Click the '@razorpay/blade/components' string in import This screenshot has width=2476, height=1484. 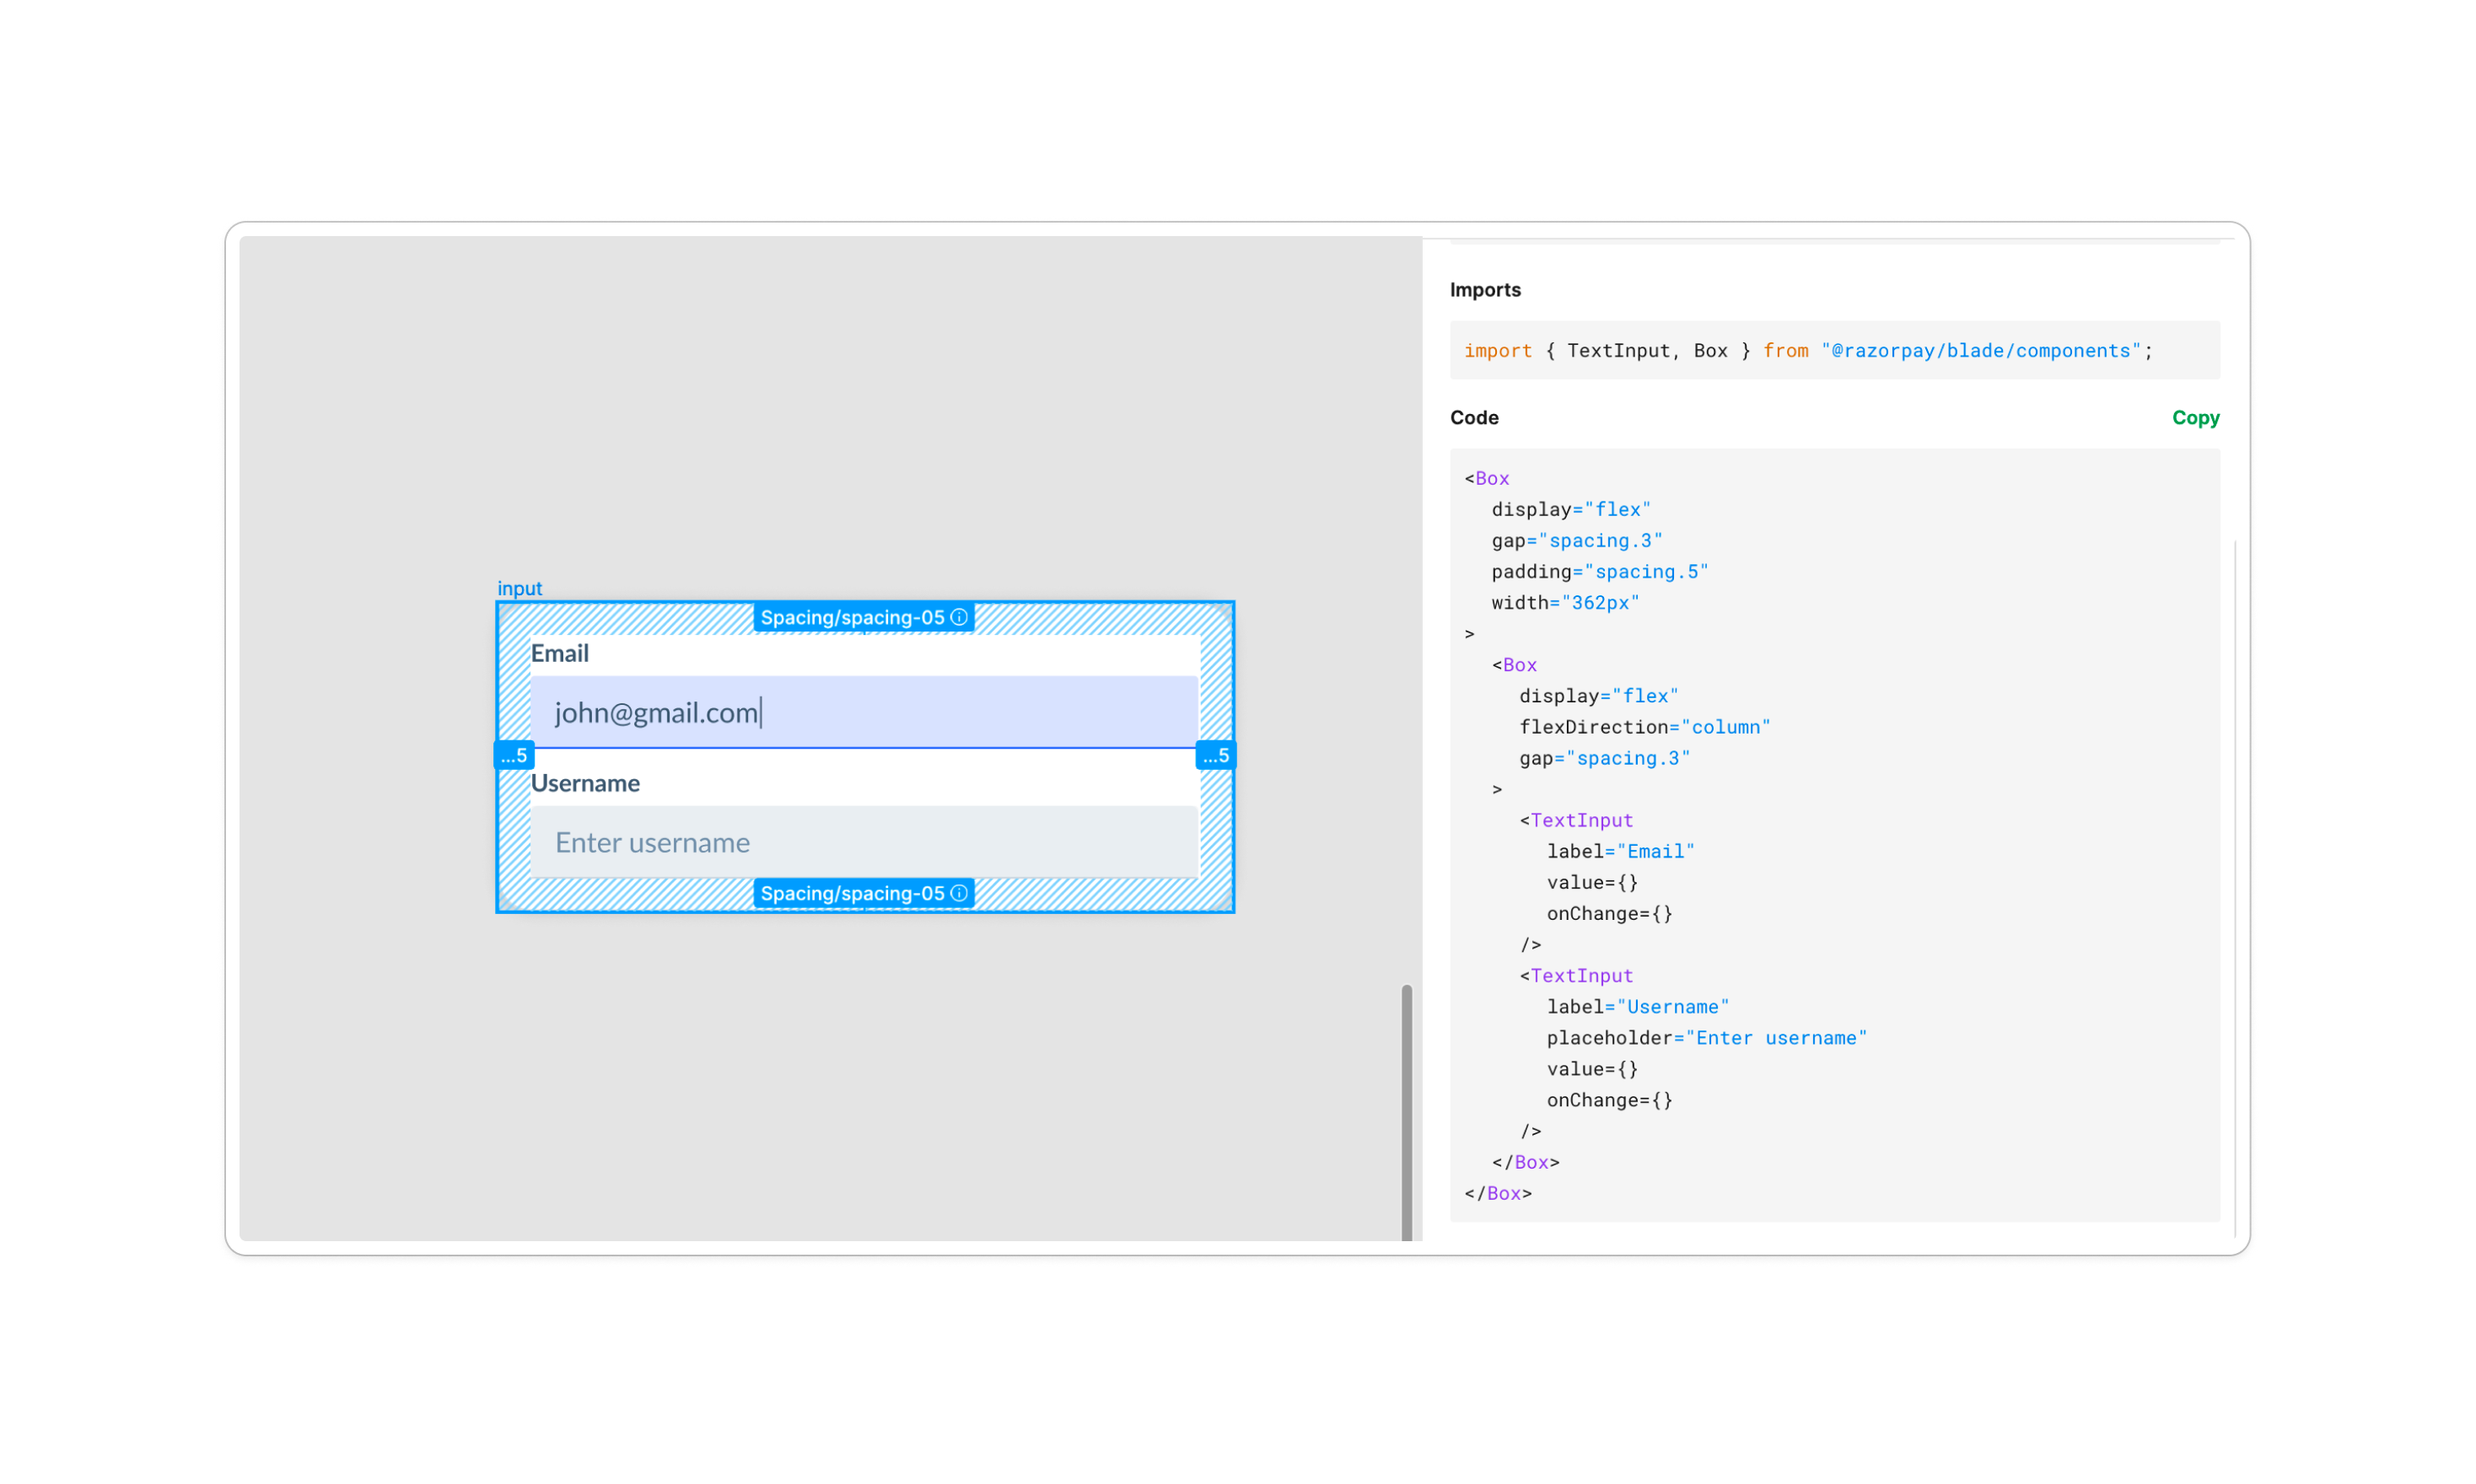click(x=1979, y=351)
